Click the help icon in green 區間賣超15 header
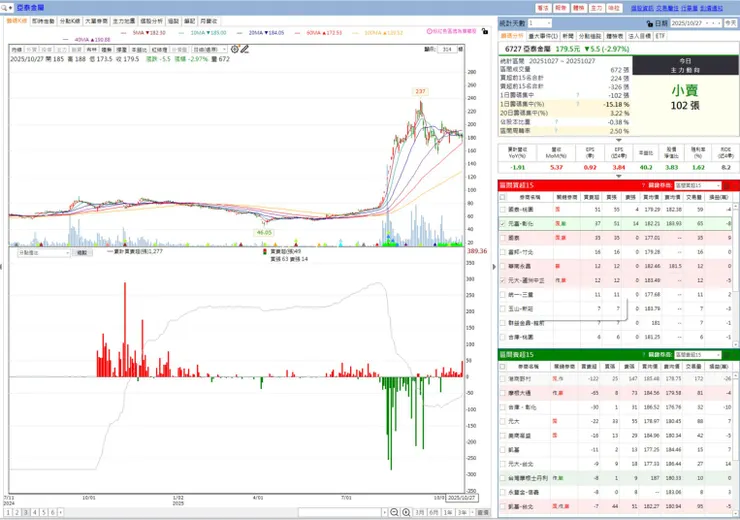 643,355
